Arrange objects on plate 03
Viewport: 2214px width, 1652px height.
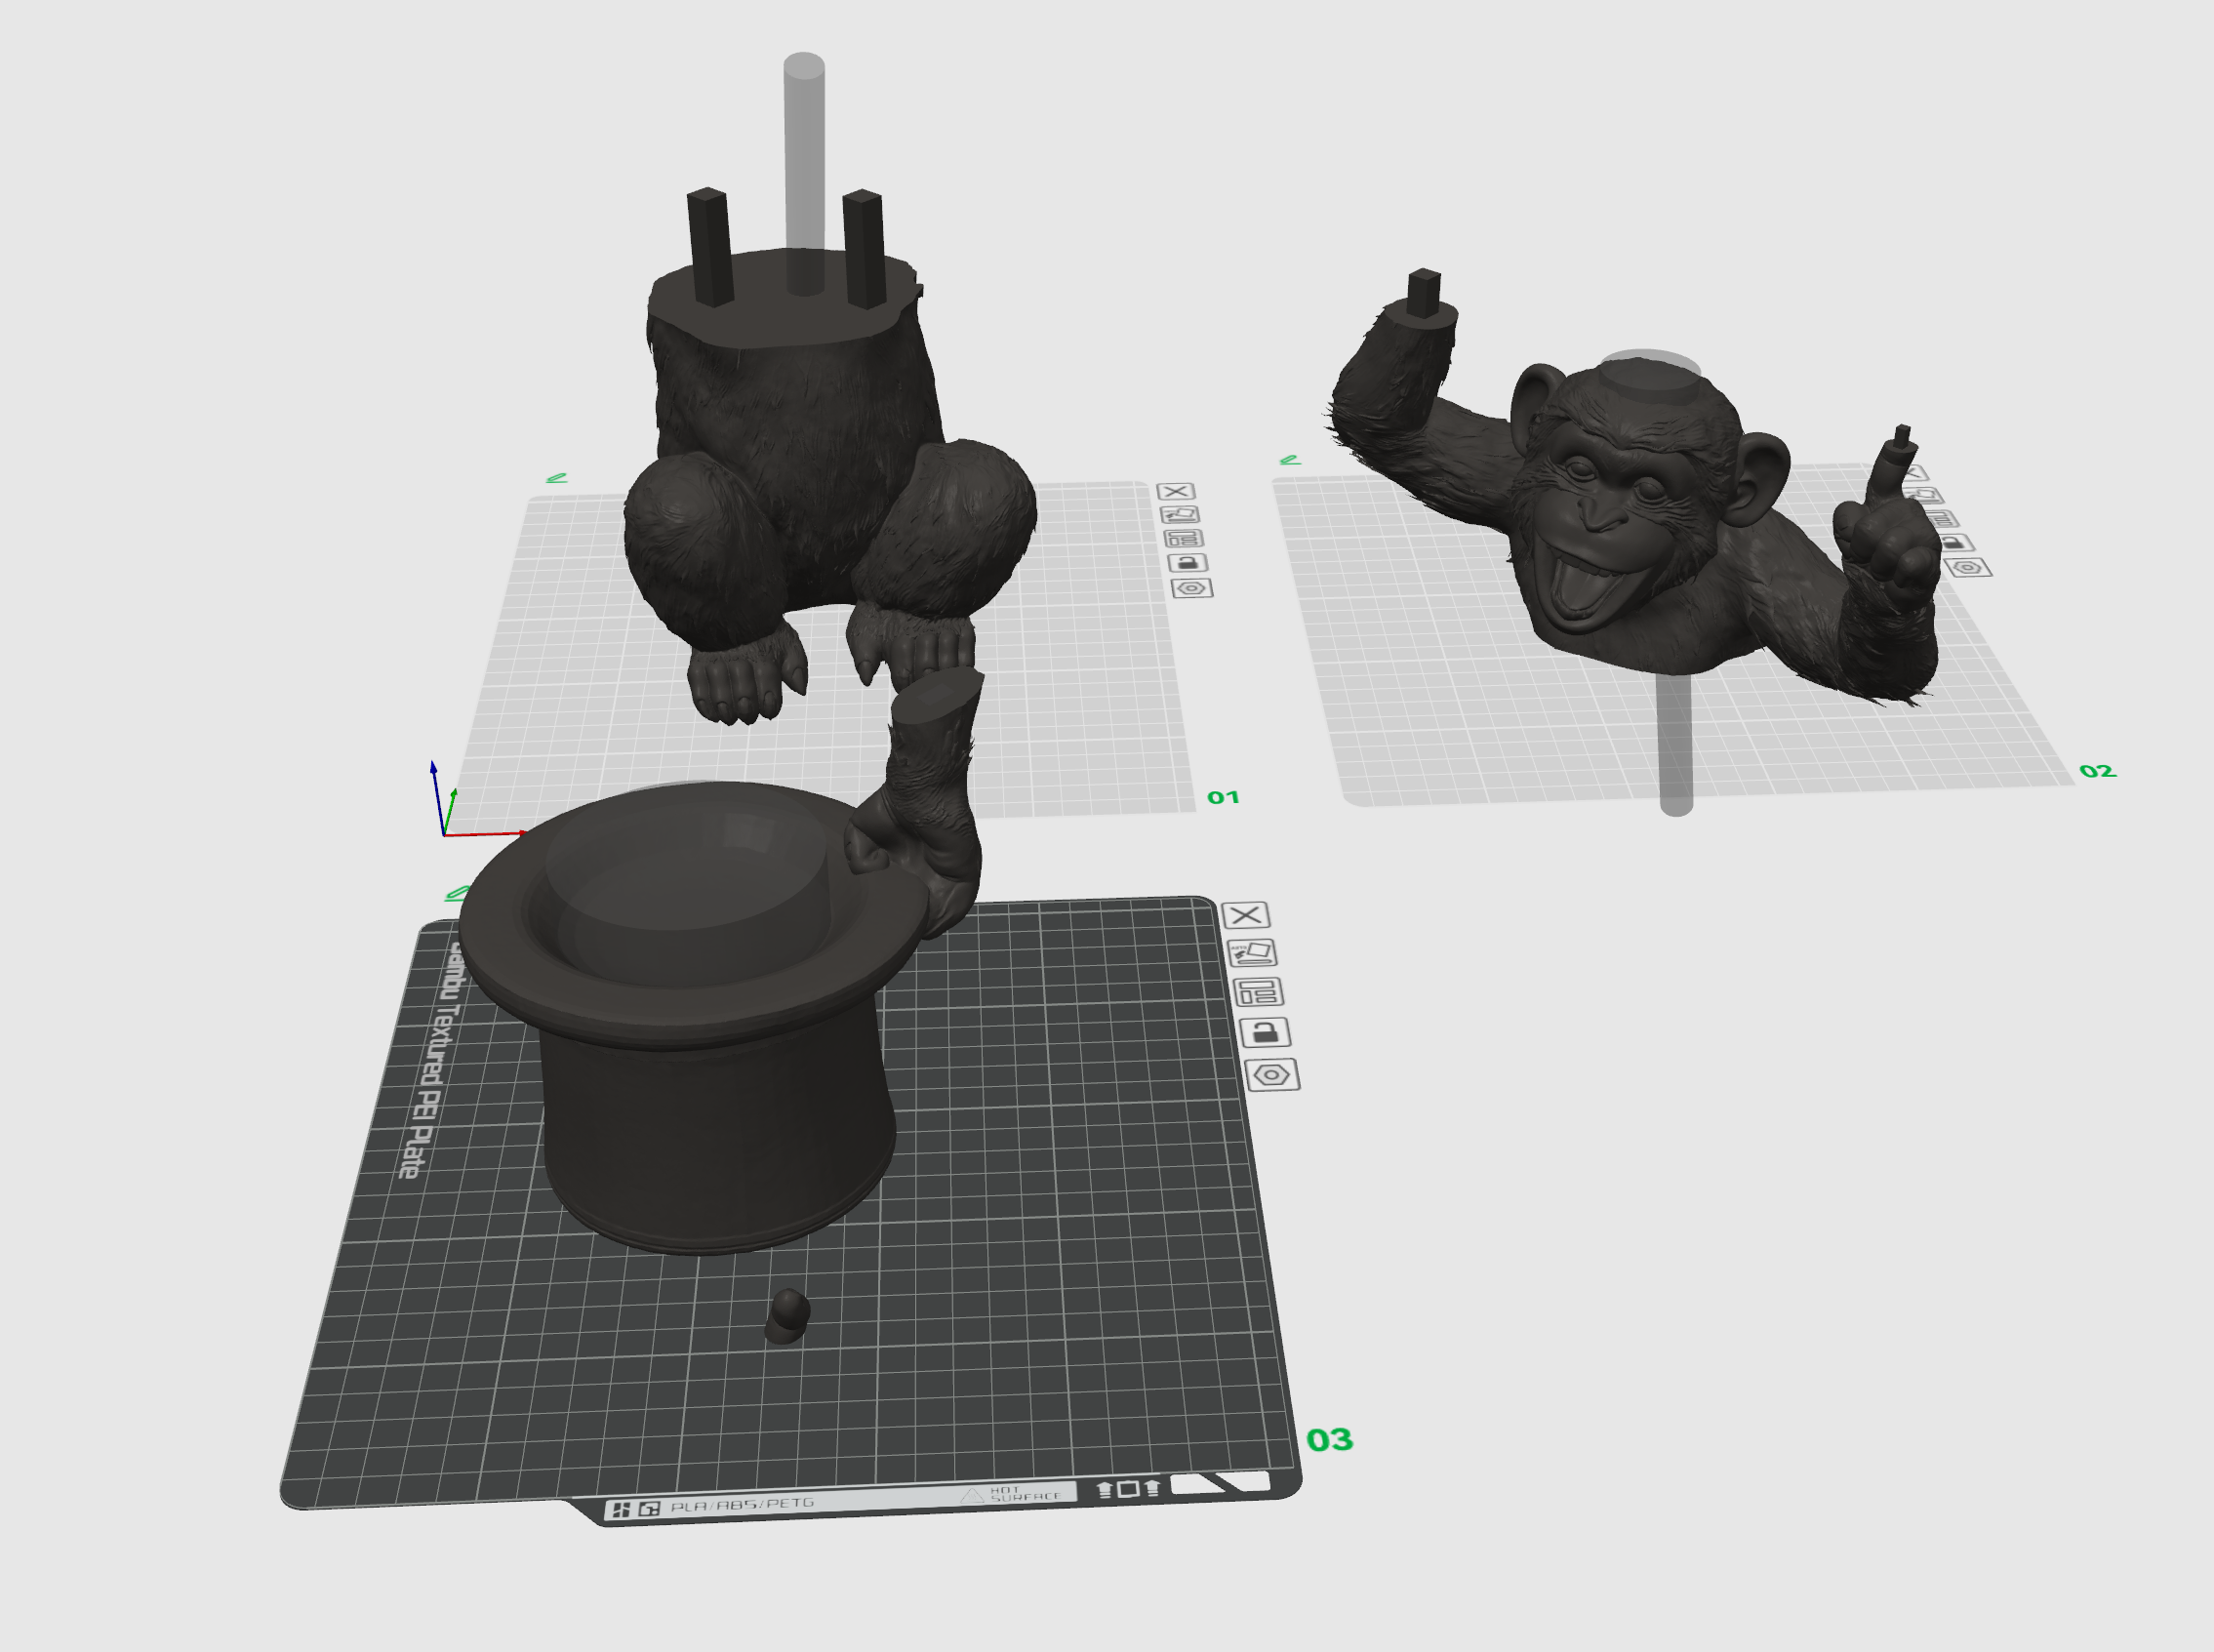coord(1258,992)
